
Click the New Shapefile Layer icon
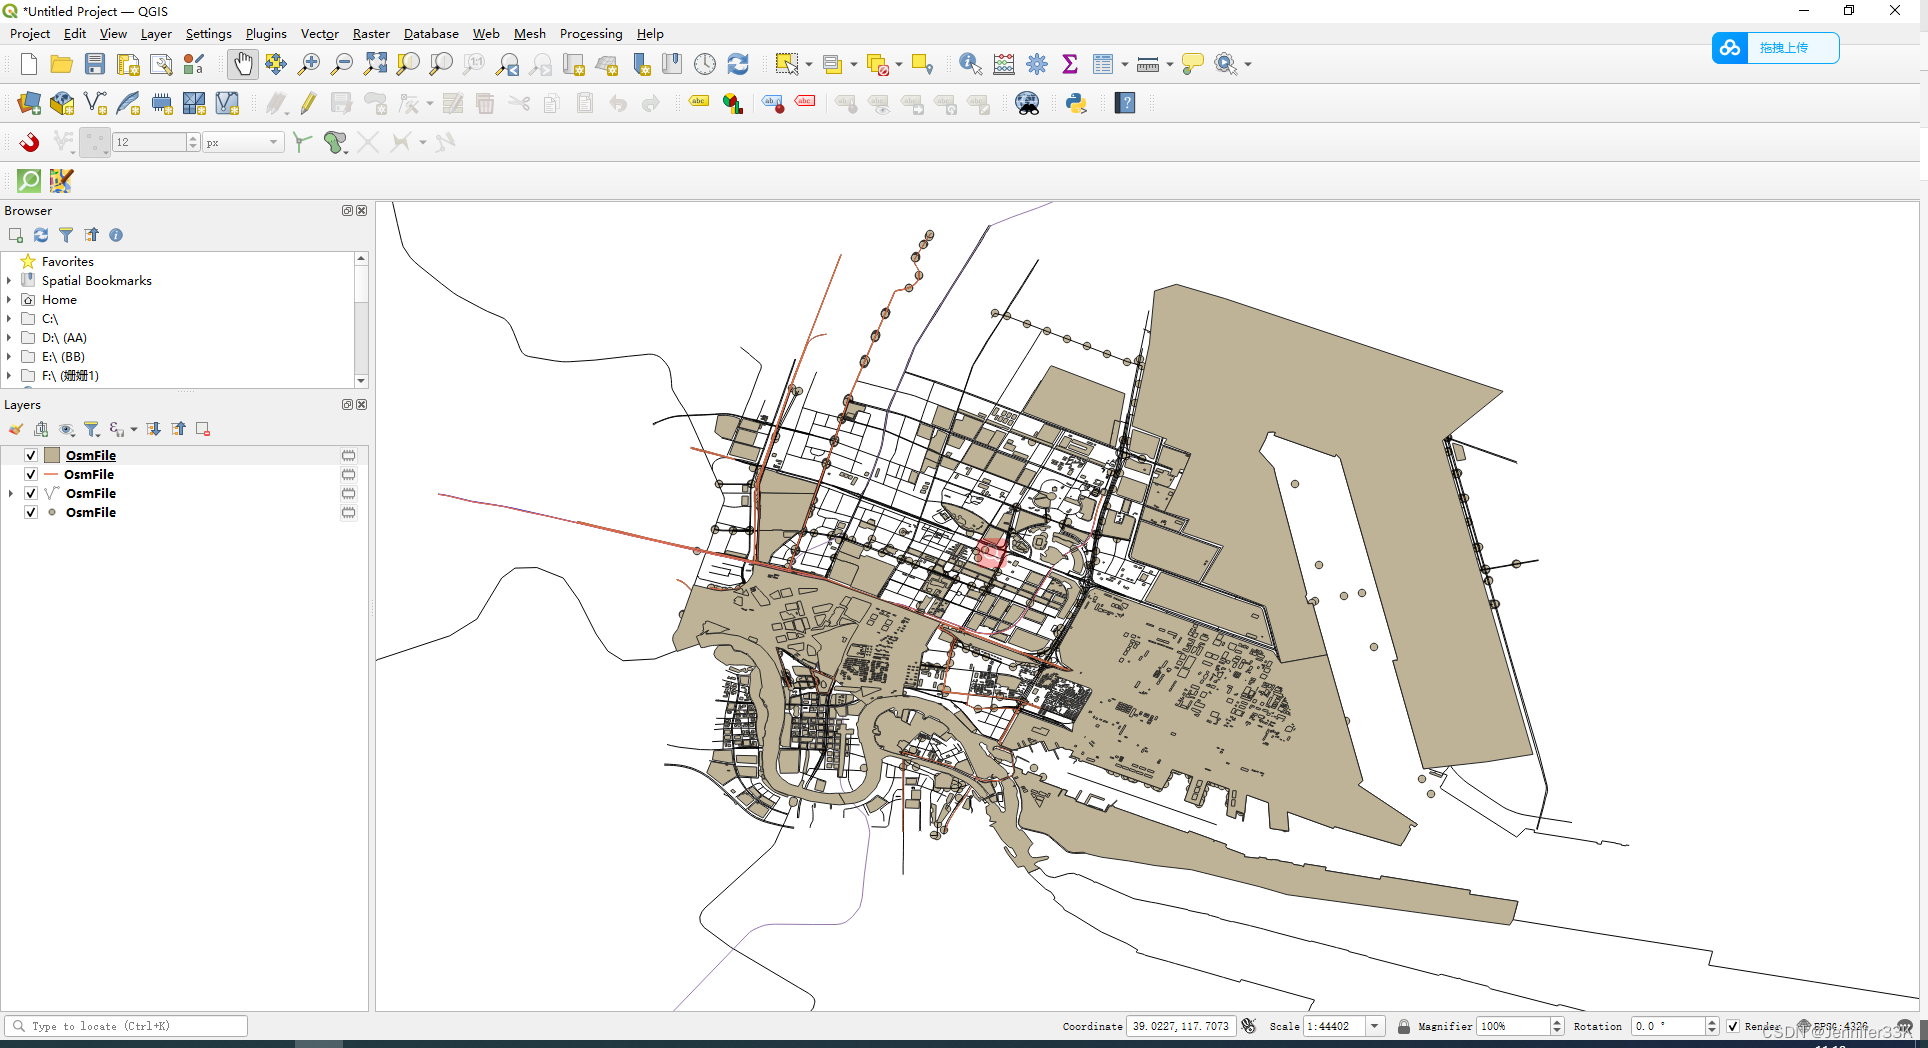pyautogui.click(x=95, y=103)
